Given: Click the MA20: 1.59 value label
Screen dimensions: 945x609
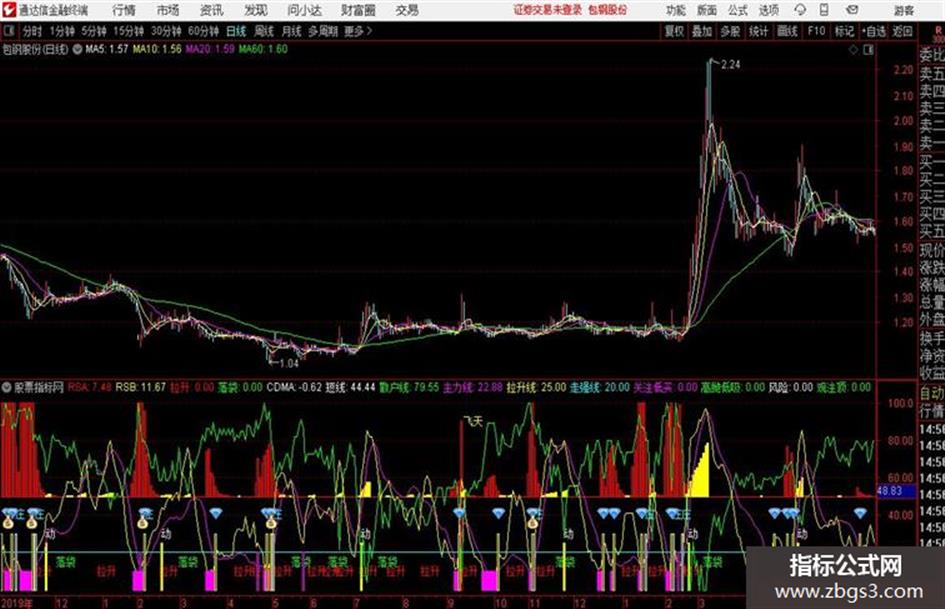Looking at the screenshot, I should click(210, 49).
